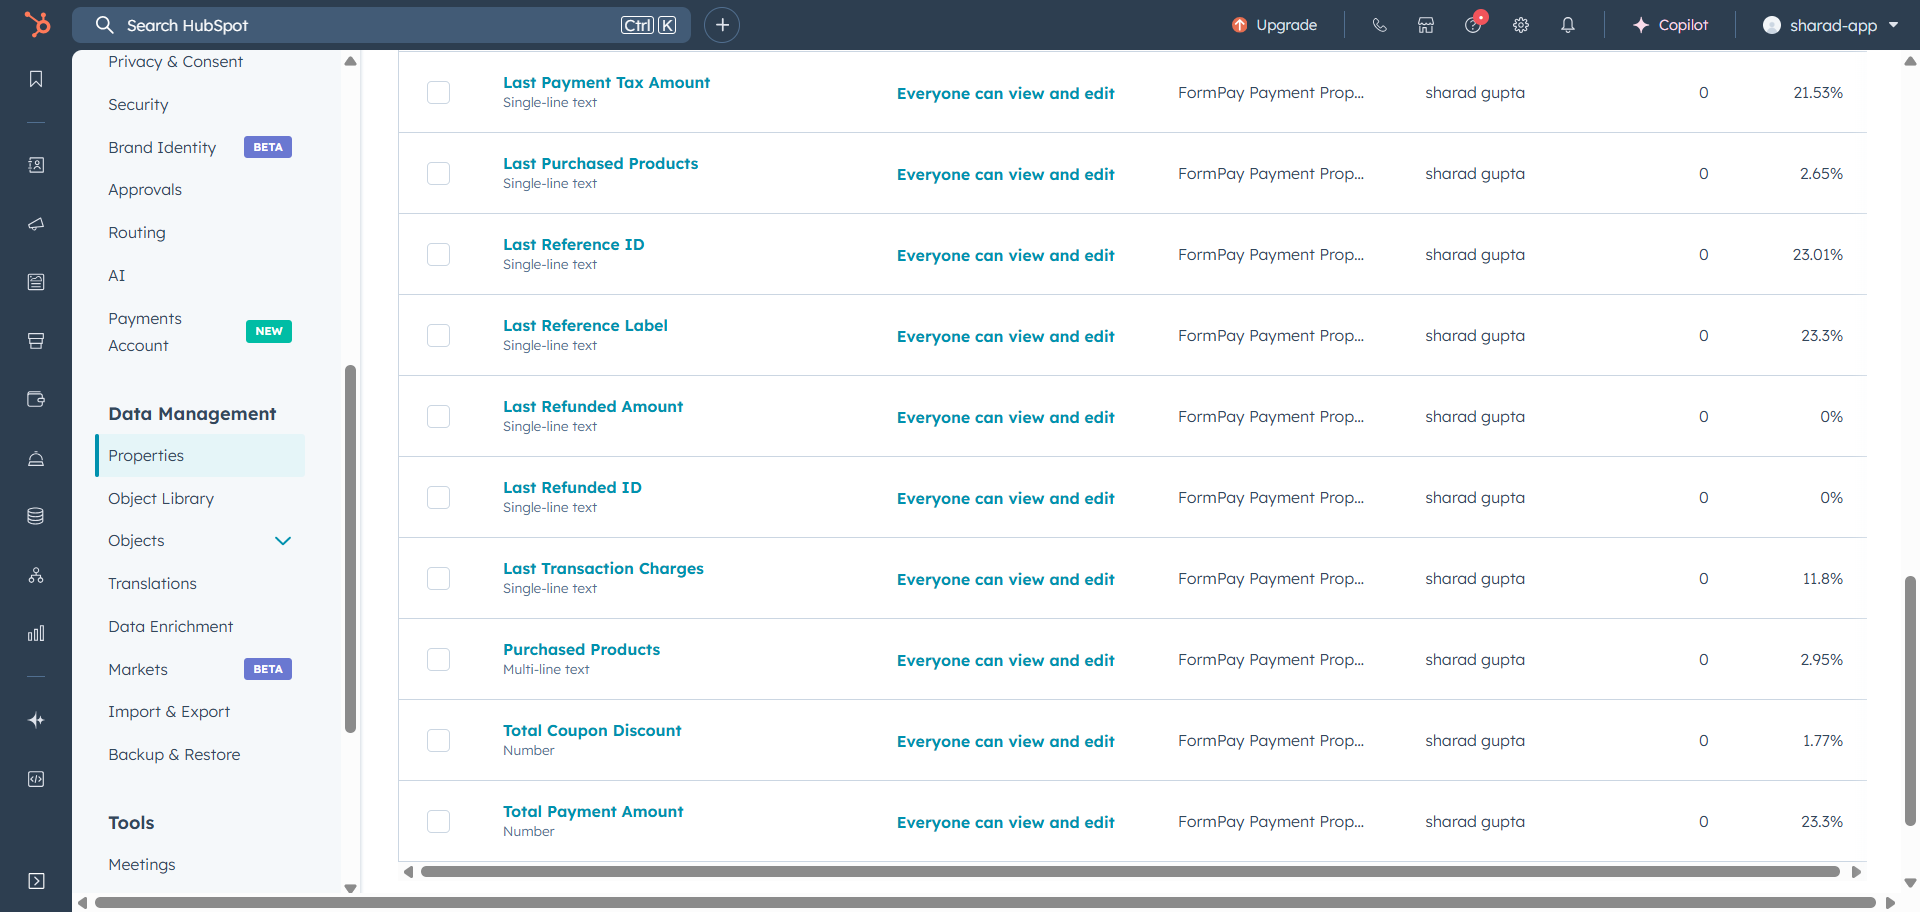Open Brand Identity settings
This screenshot has width=1920, height=912.
pos(162,147)
